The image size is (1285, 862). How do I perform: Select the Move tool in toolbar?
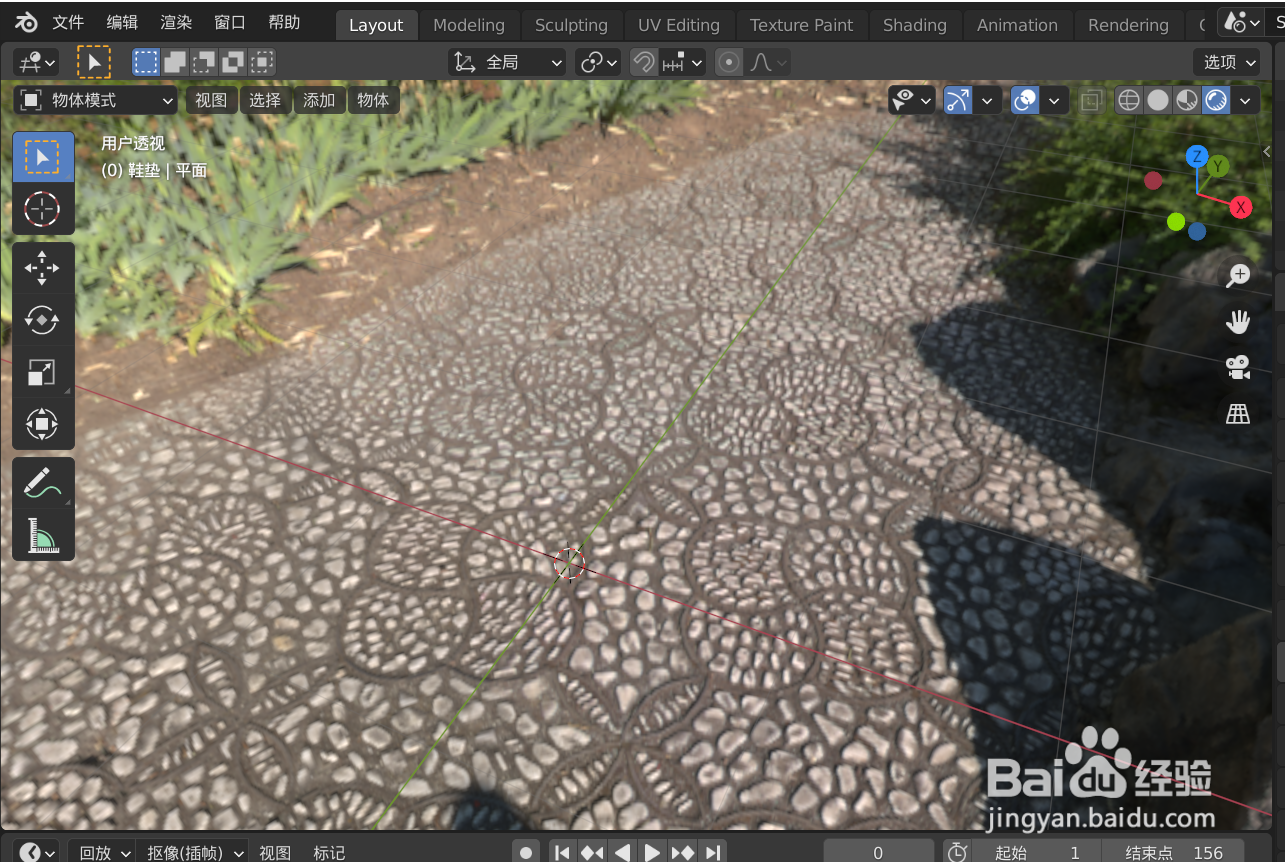(42, 268)
